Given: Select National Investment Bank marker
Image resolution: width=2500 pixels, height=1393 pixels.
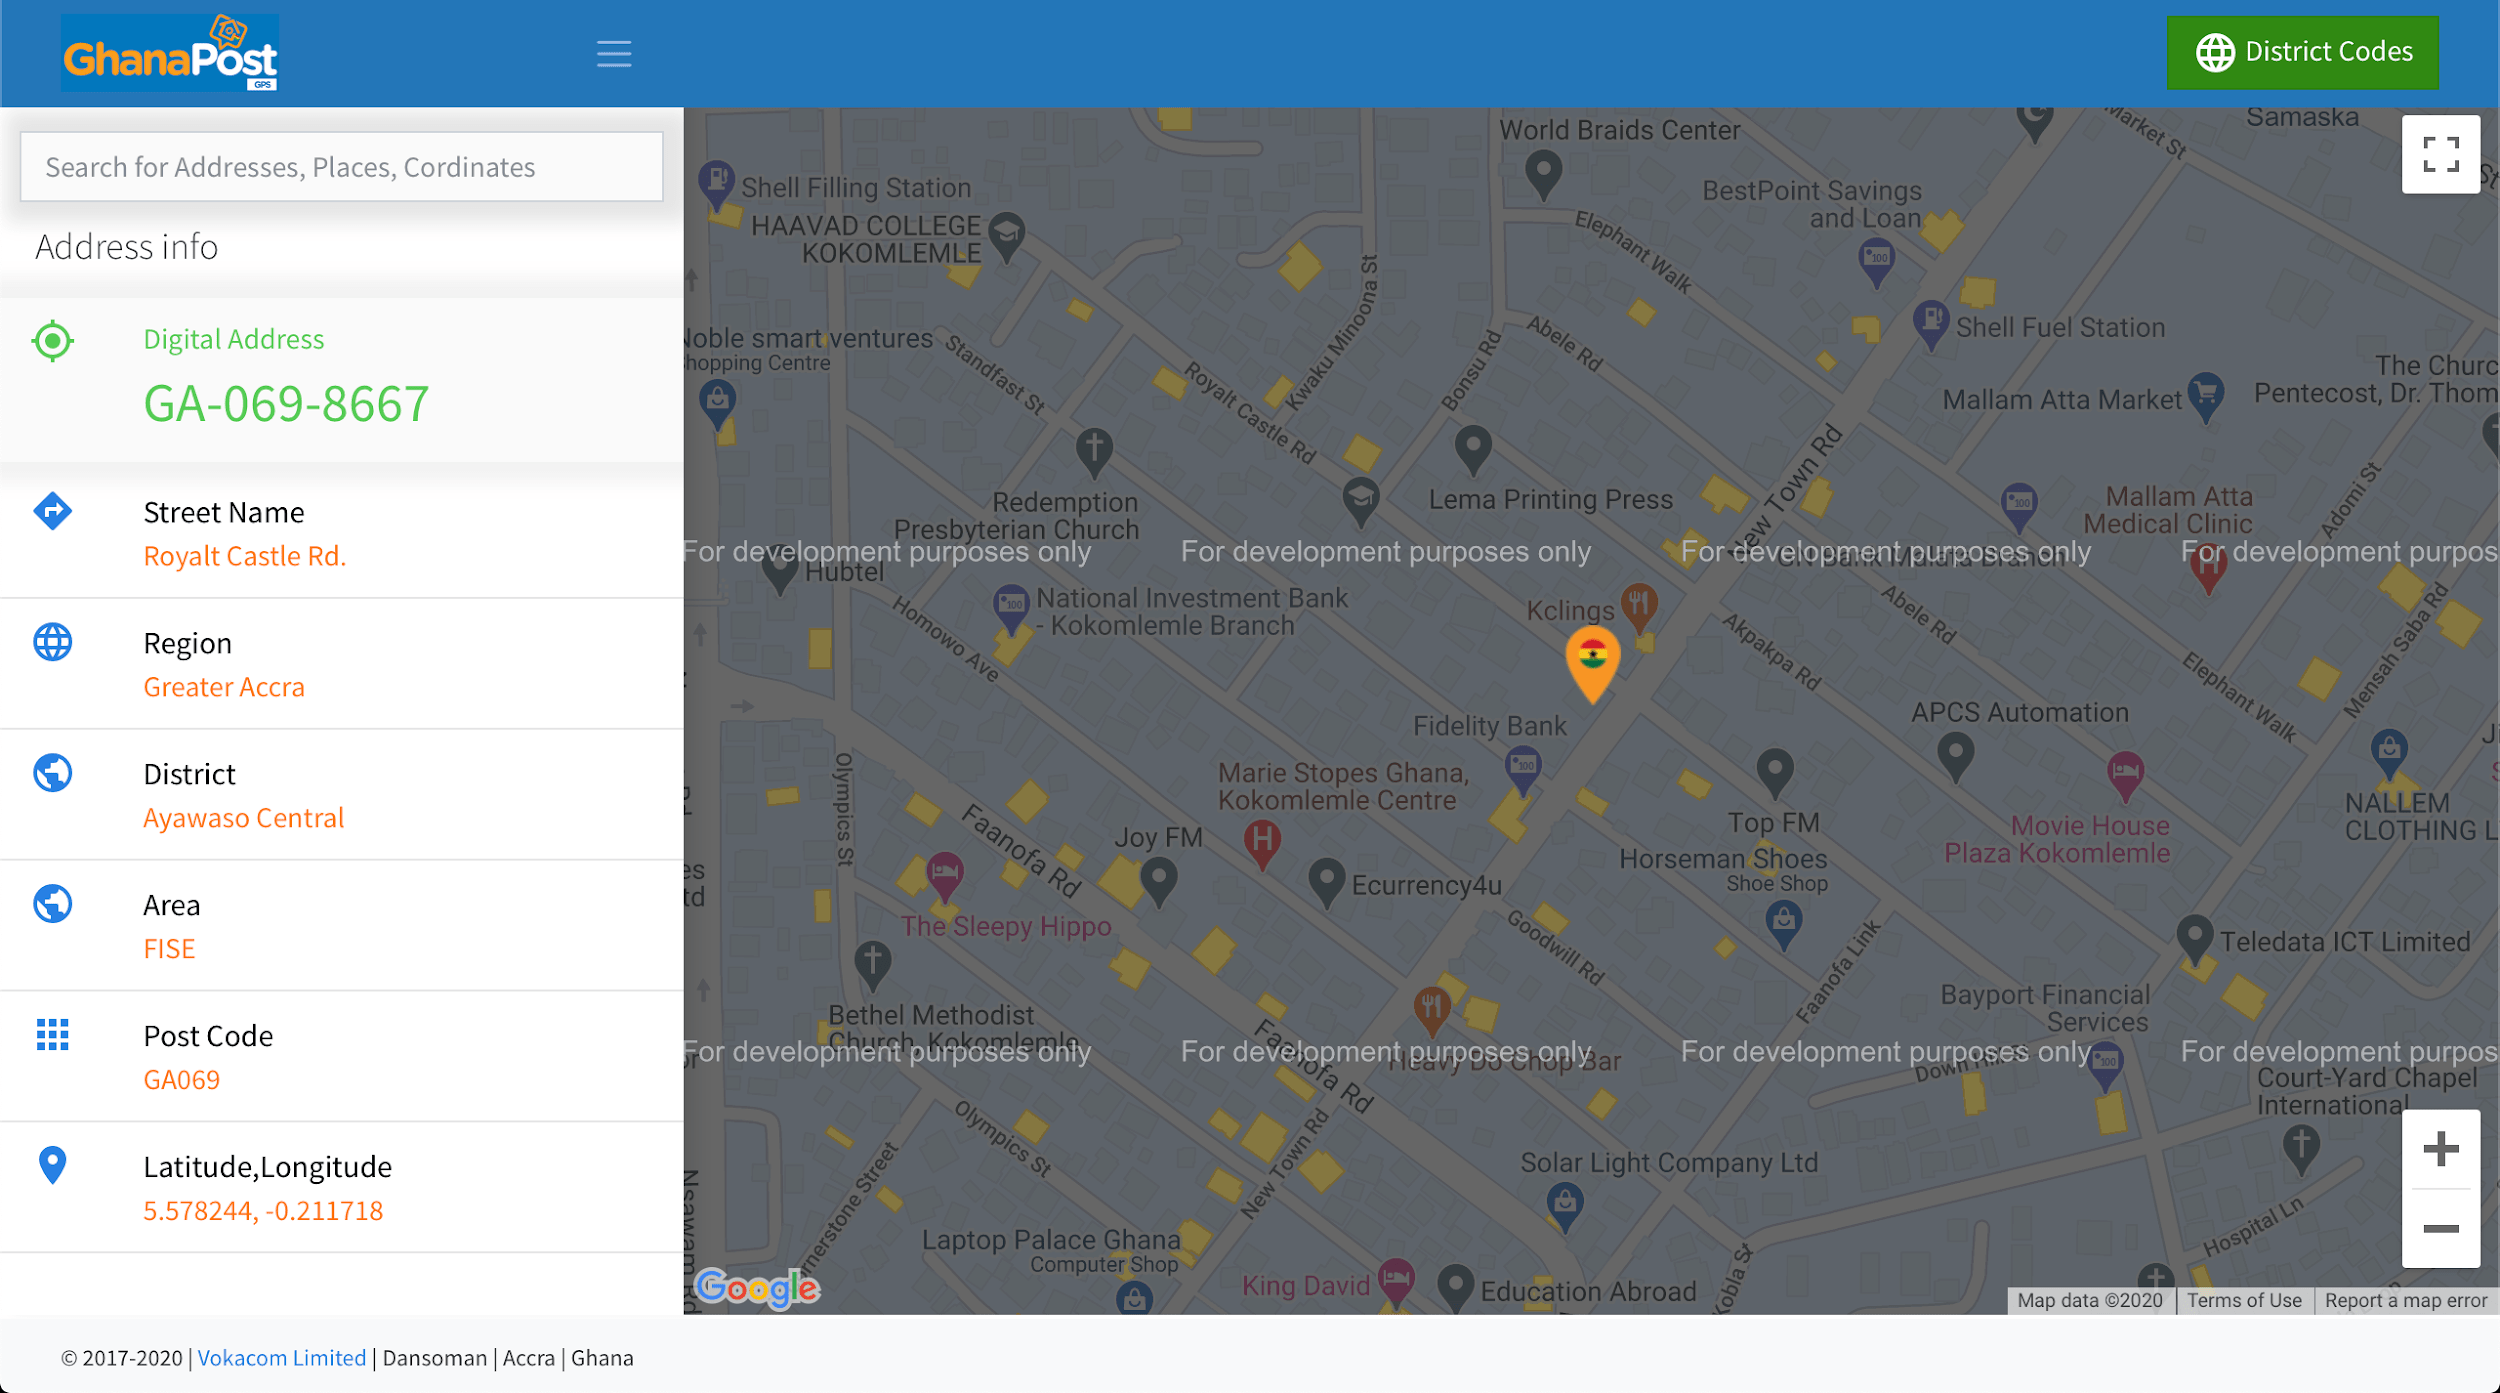Looking at the screenshot, I should 1011,608.
